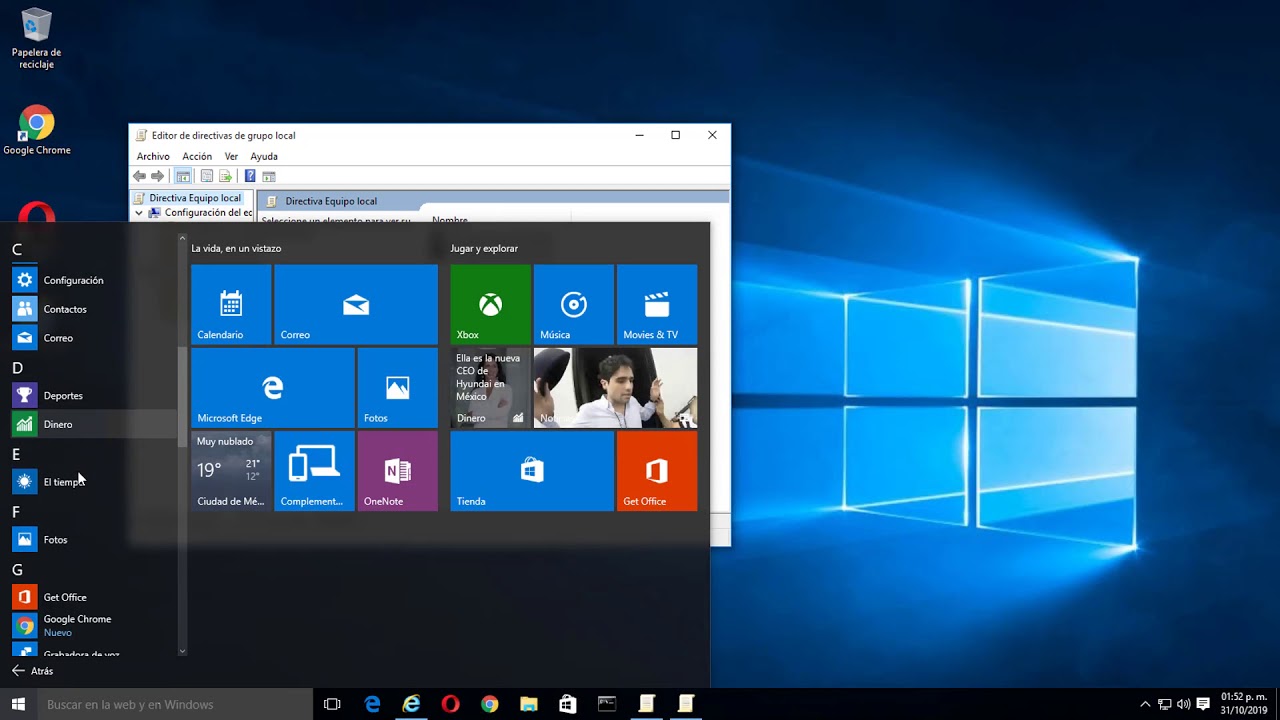Viewport: 1280px width, 720px height.
Task: Open Task View on the taskbar
Action: (333, 704)
